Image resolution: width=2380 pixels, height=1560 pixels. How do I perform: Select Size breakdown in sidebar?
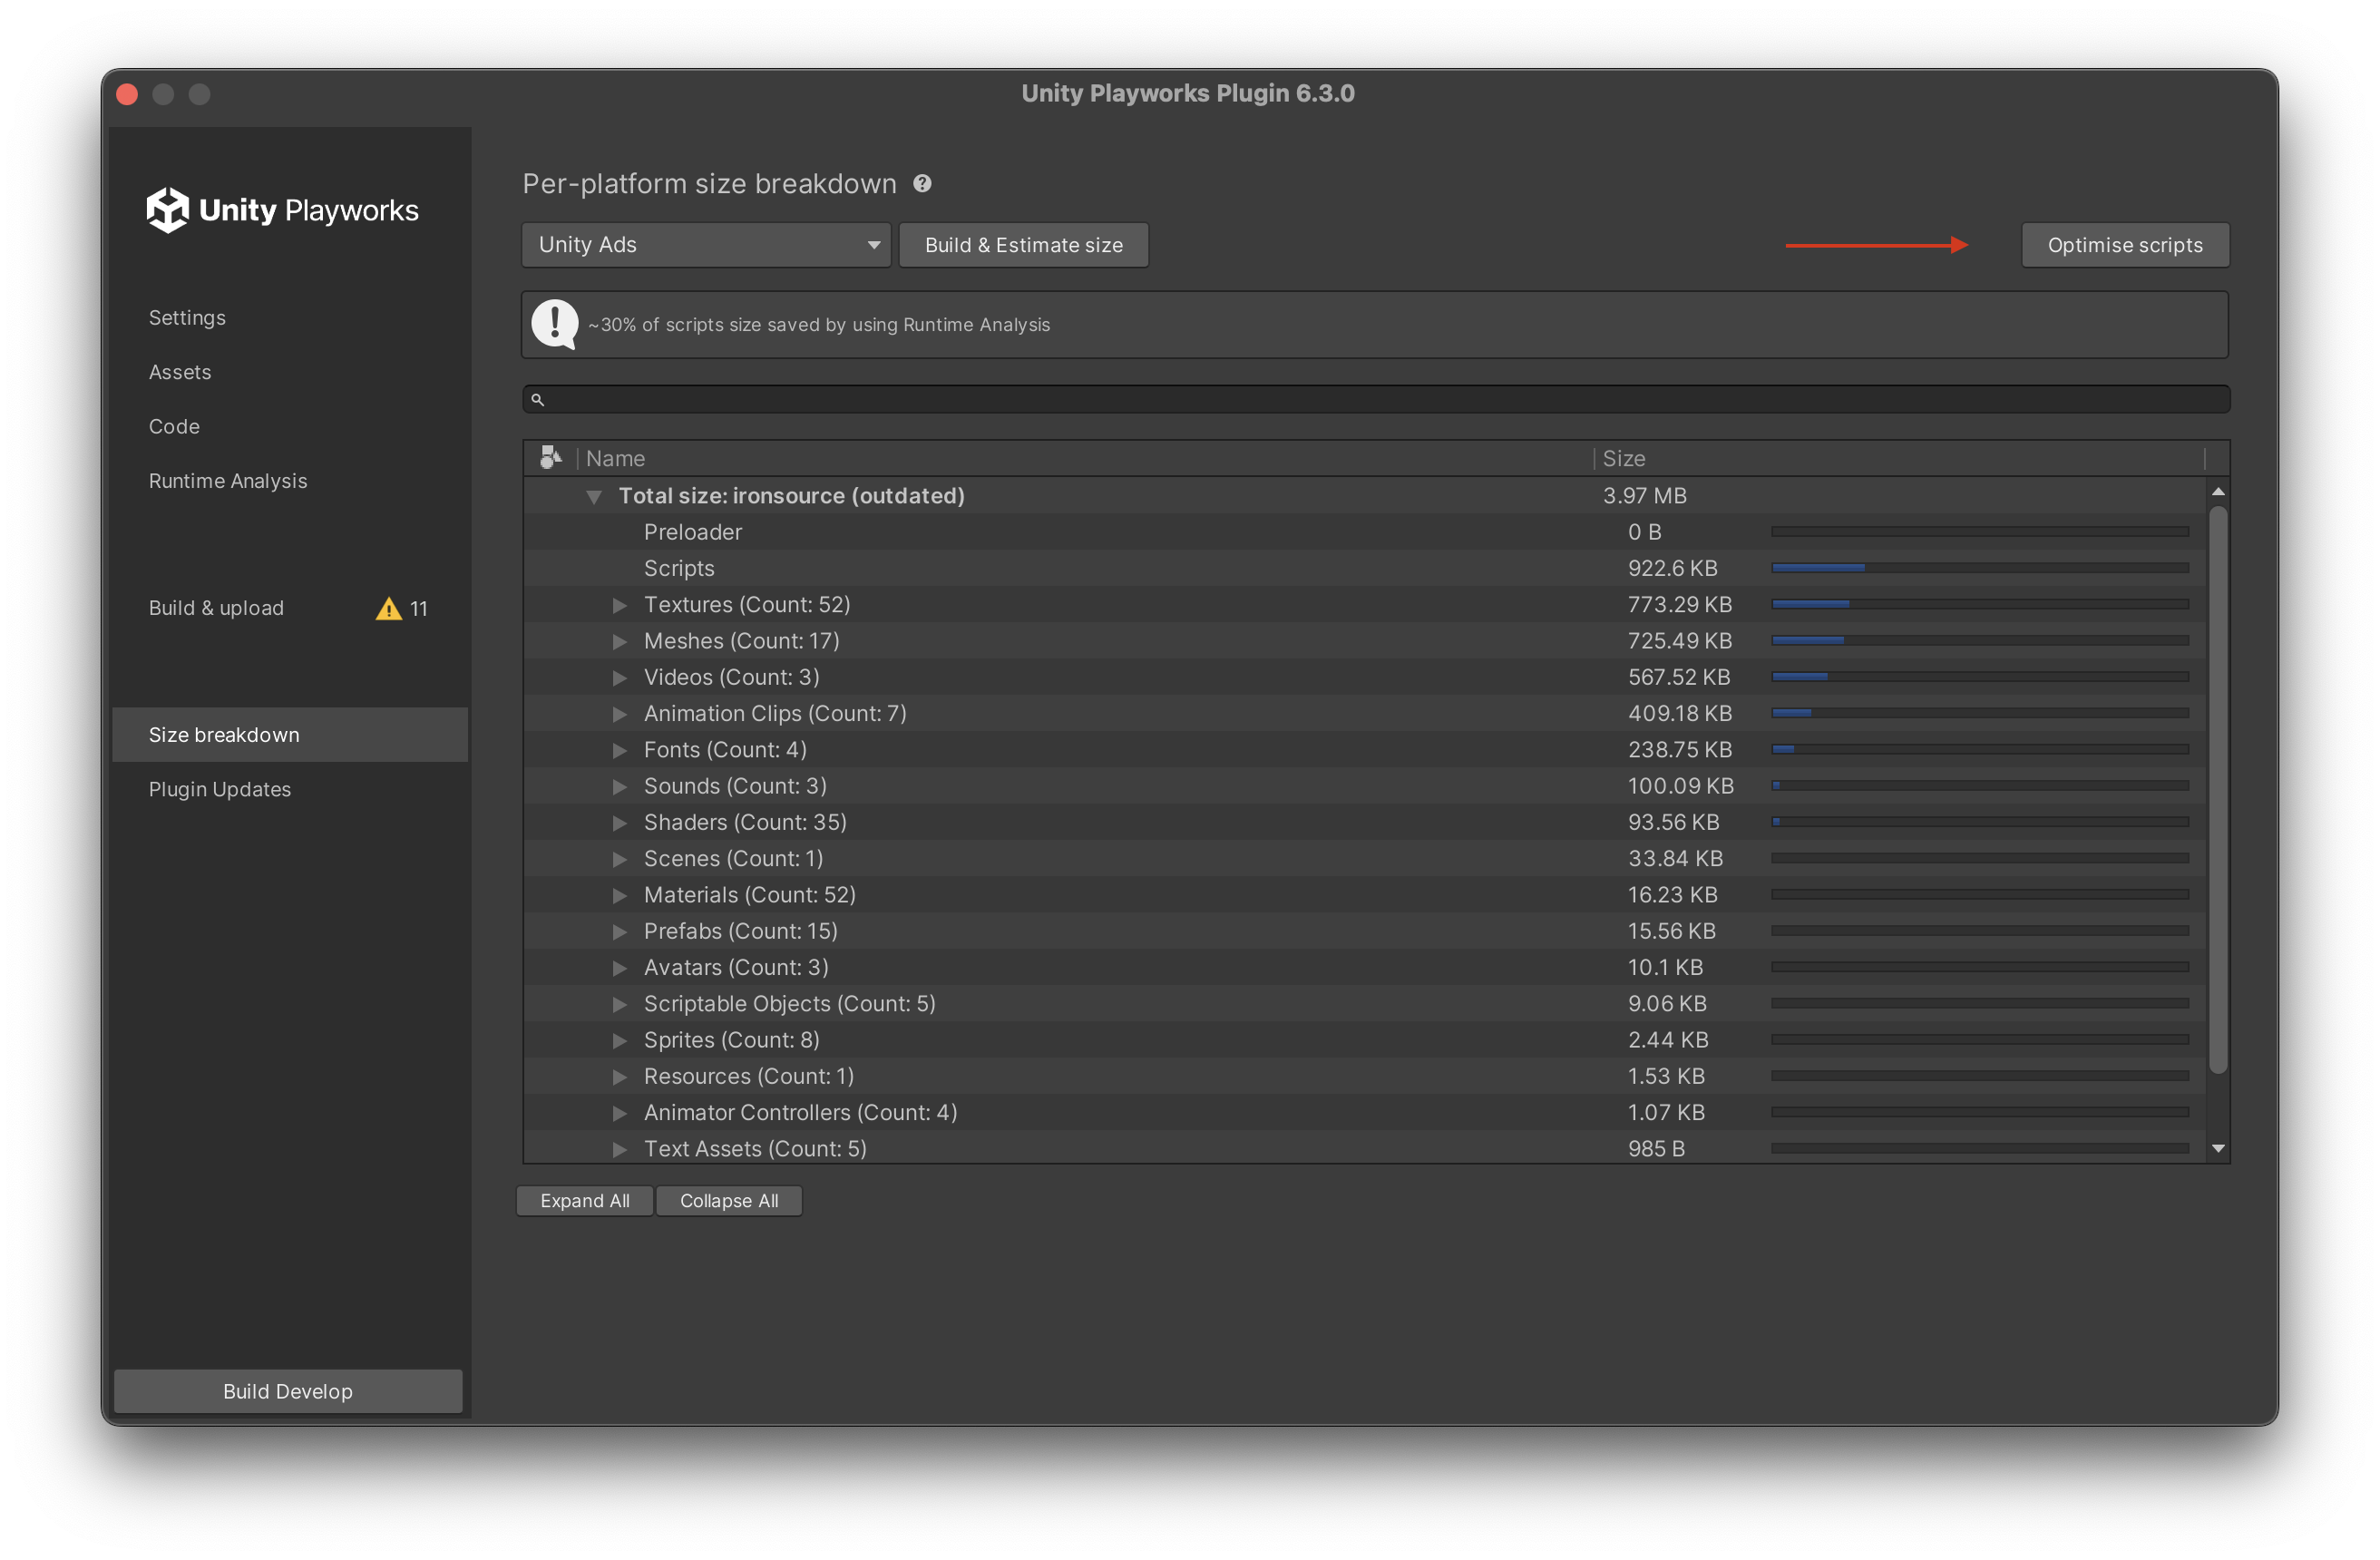coord(290,735)
